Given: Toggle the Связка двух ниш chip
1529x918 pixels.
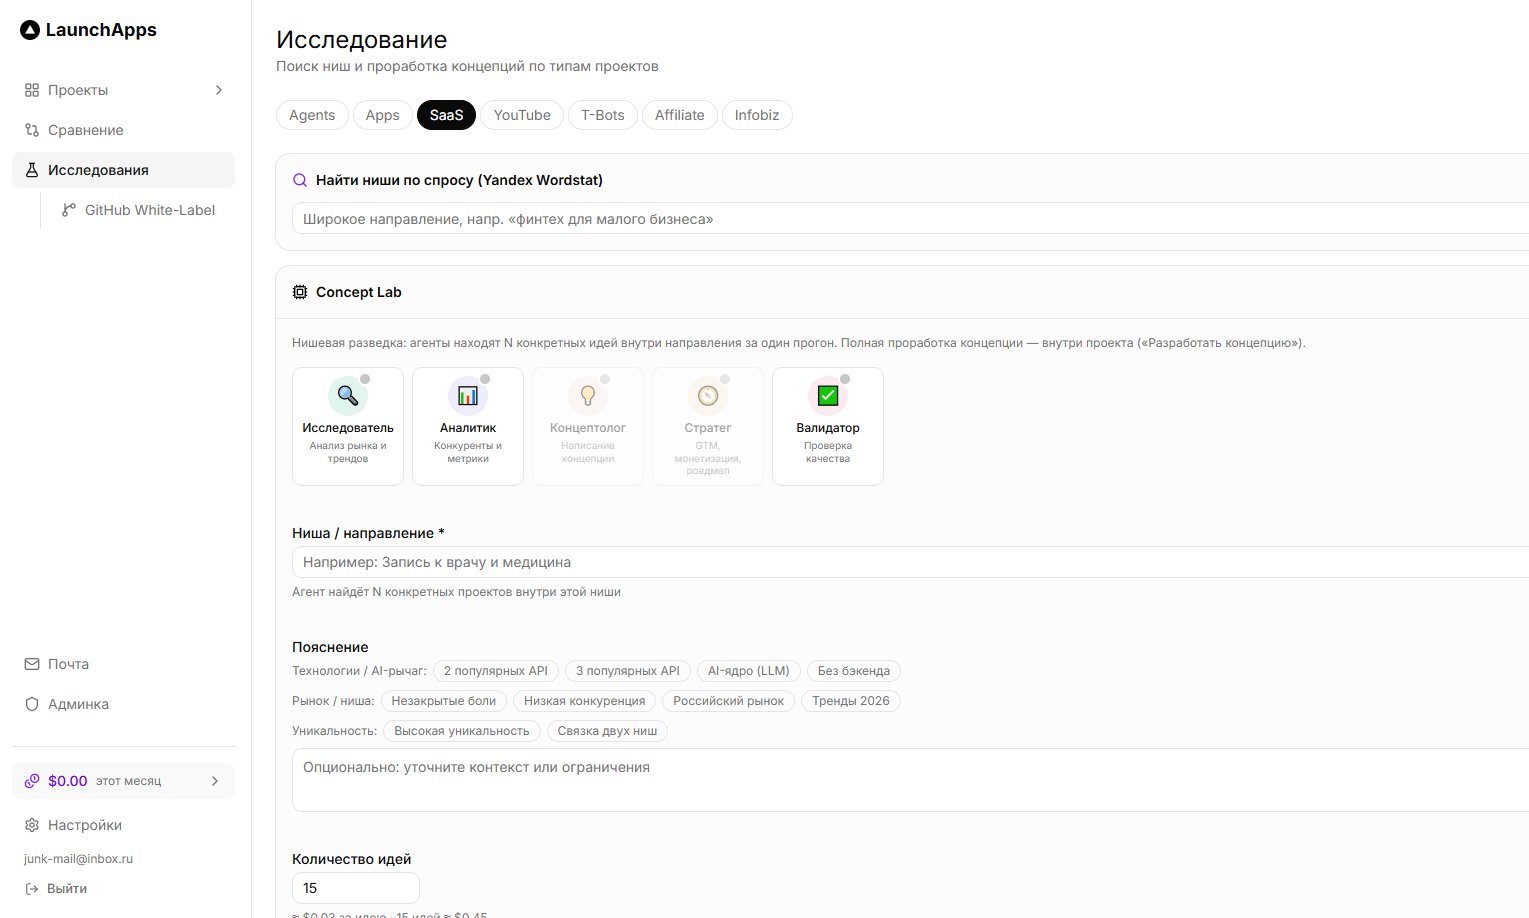Looking at the screenshot, I should (x=608, y=731).
